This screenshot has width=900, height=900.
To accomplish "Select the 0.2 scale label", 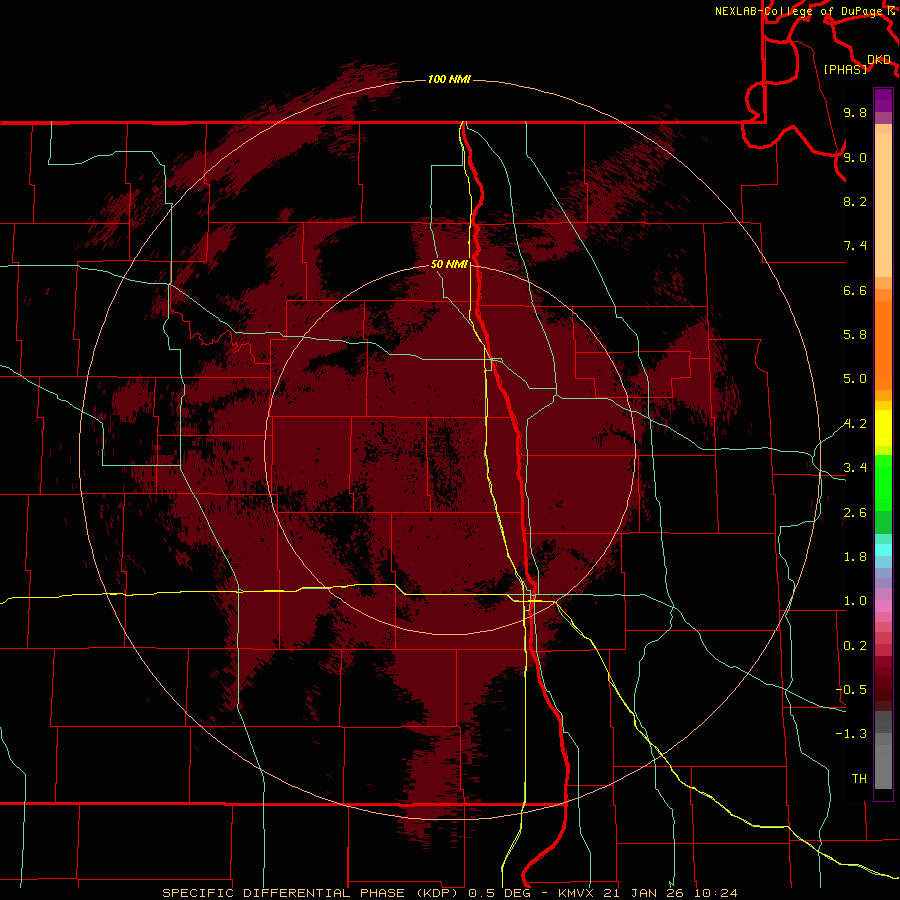I will click(x=855, y=646).
